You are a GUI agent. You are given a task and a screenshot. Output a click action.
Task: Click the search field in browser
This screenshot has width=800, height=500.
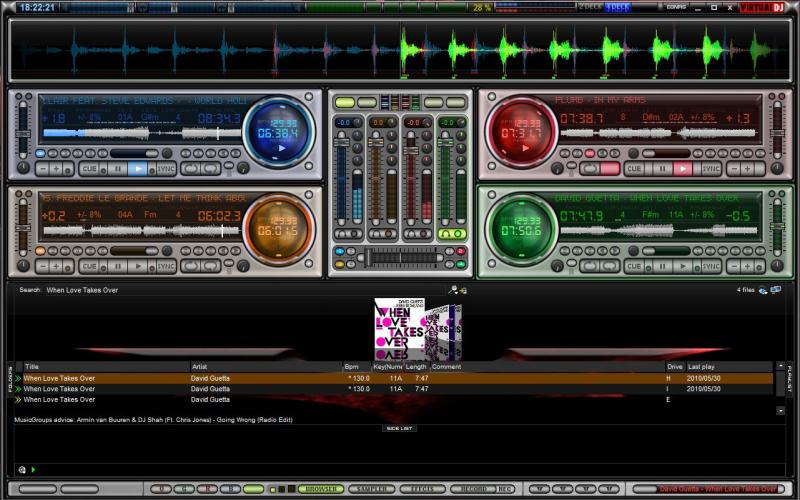pos(245,290)
